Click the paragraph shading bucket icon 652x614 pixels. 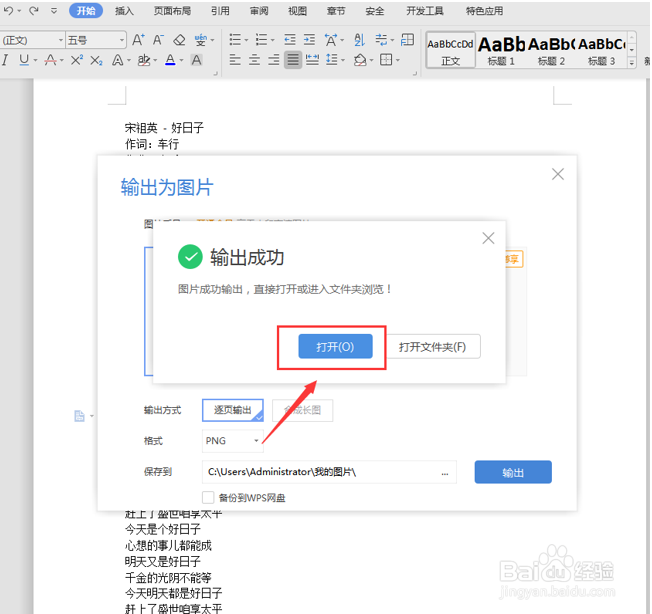tap(360, 60)
